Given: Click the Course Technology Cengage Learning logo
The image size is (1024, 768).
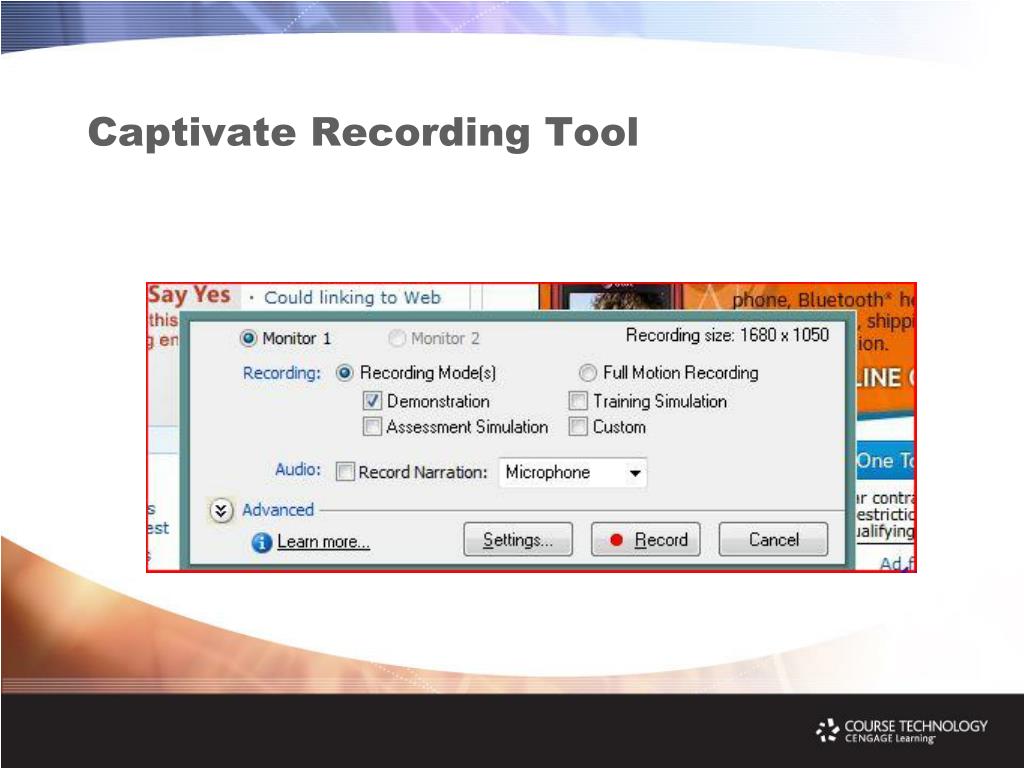Looking at the screenshot, I should (902, 731).
